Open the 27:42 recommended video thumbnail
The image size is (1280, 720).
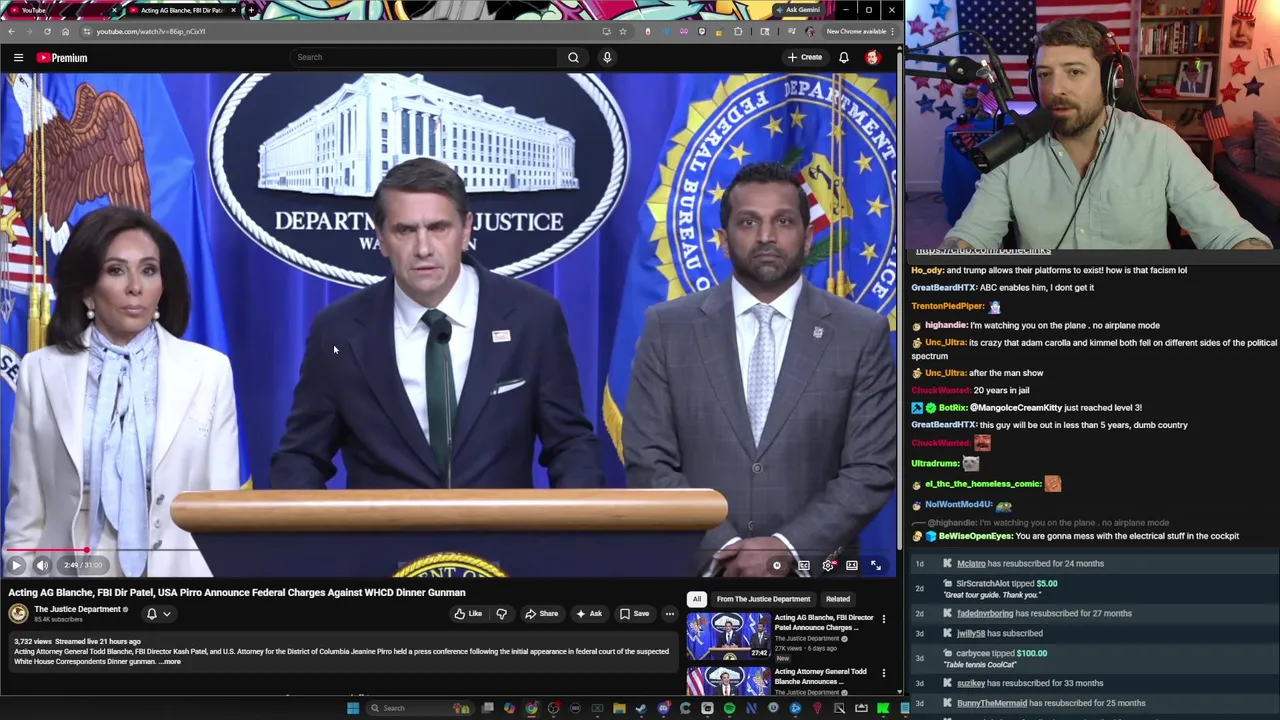point(728,637)
